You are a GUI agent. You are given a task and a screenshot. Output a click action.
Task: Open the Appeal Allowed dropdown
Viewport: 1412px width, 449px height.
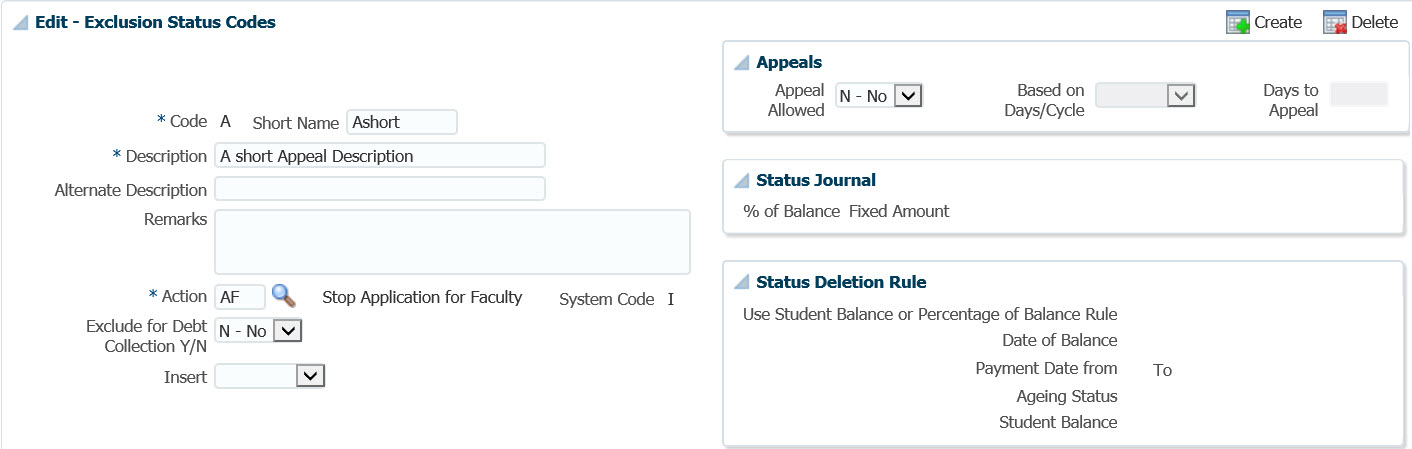878,95
